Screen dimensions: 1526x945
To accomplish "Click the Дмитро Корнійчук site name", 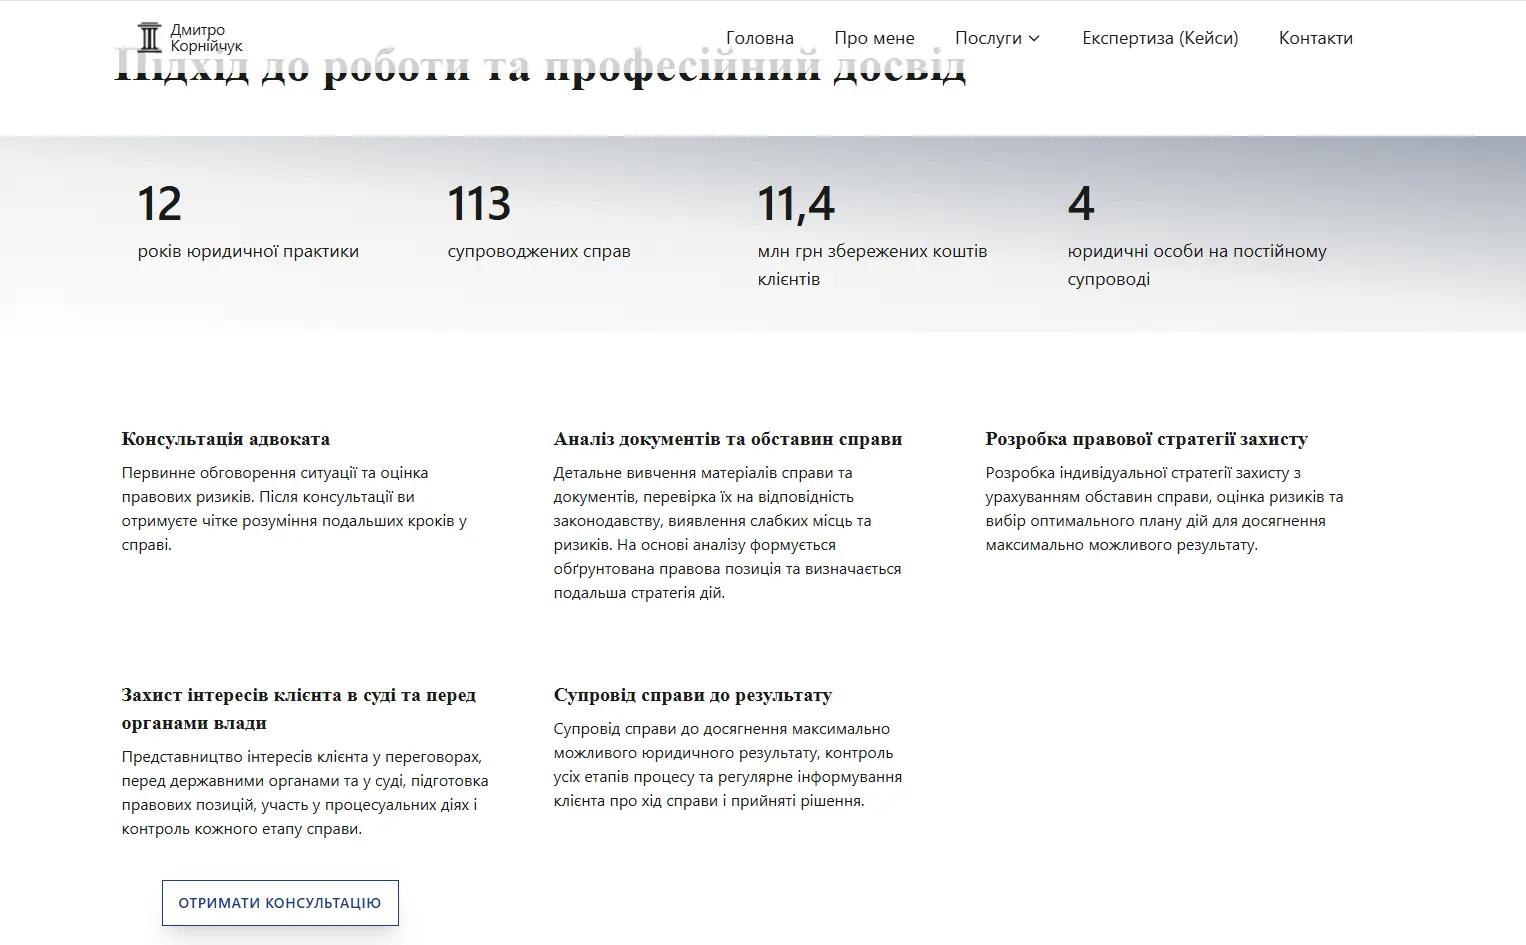I will [x=206, y=38].
